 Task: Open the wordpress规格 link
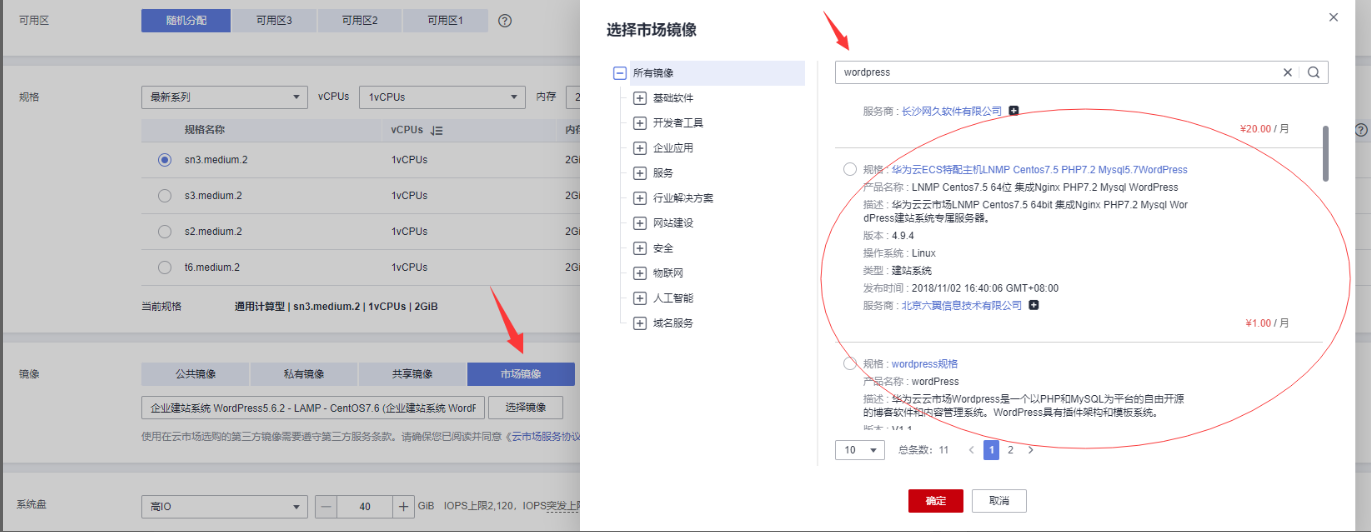coord(924,363)
